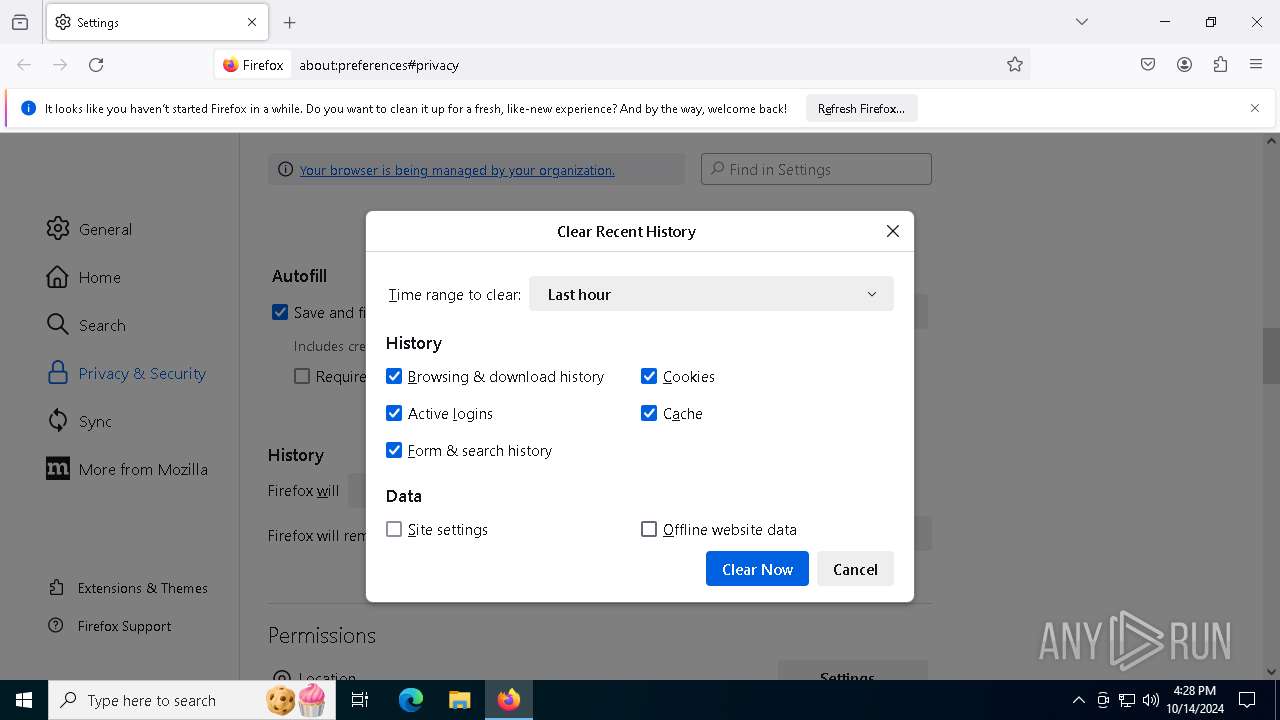The width and height of the screenshot is (1280, 720).
Task: Uncheck the Cookies checkbox
Action: pyautogui.click(x=649, y=376)
